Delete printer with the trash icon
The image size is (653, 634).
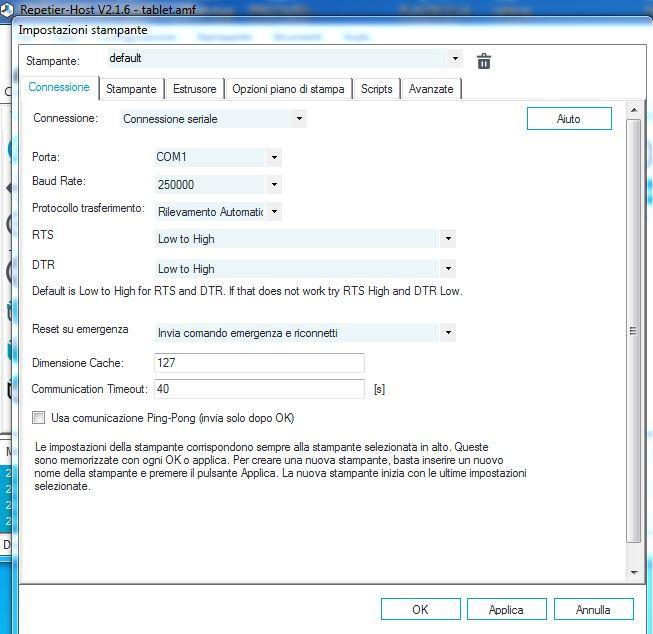(484, 61)
